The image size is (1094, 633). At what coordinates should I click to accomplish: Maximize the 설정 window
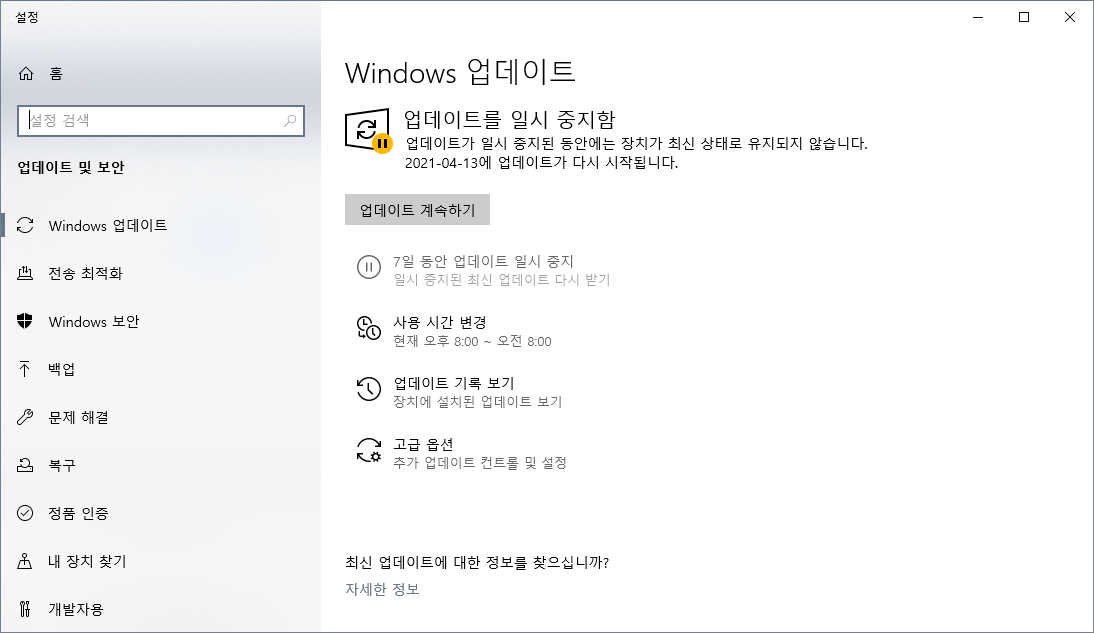click(x=1024, y=17)
